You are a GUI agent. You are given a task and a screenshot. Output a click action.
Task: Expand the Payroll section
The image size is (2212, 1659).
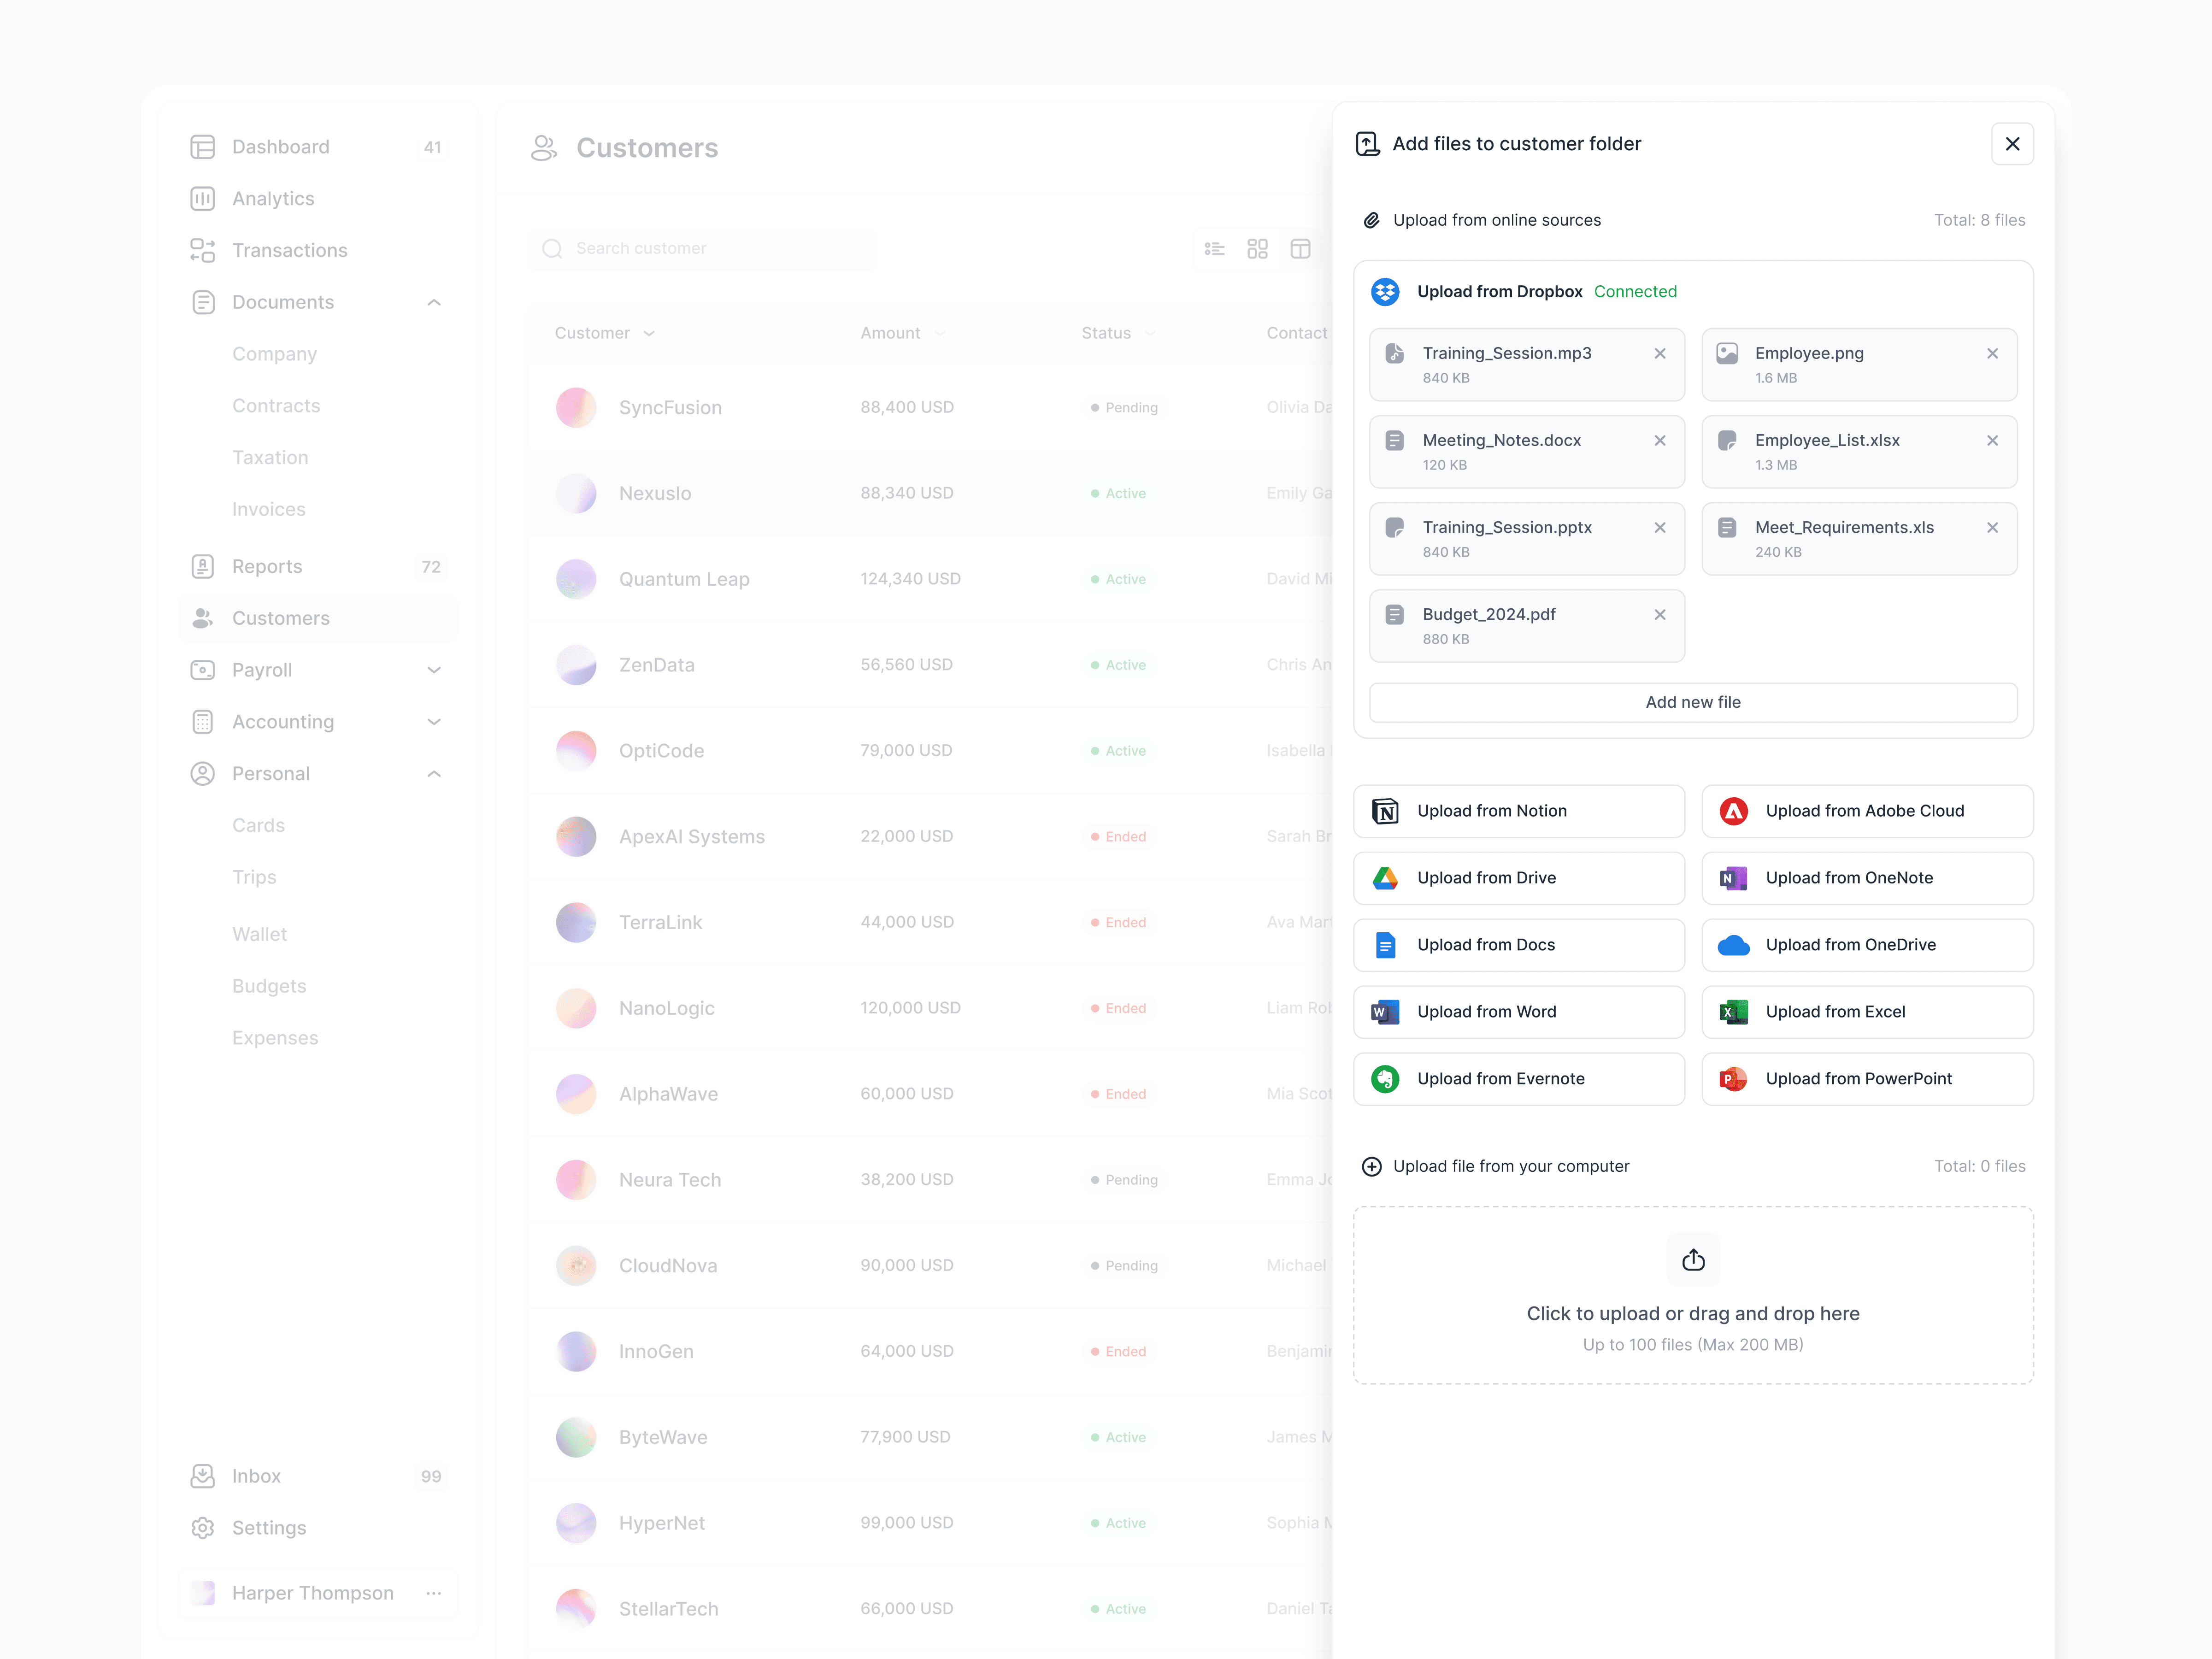434,670
